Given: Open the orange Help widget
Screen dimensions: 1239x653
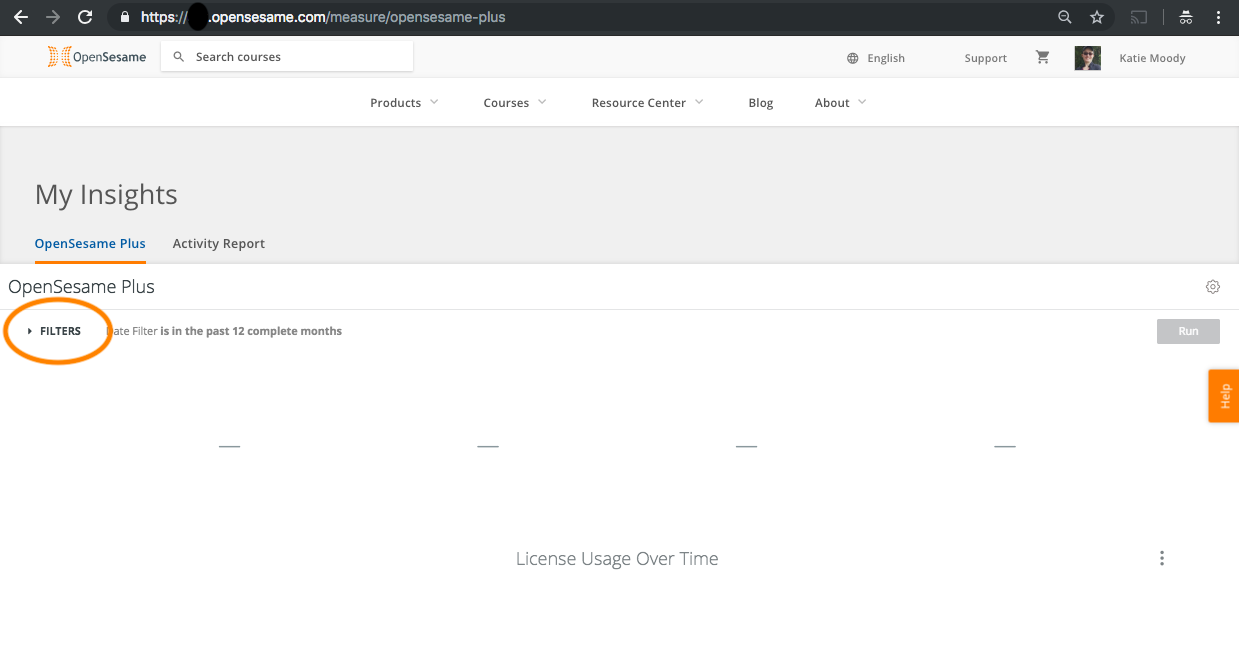Looking at the screenshot, I should tap(1224, 396).
